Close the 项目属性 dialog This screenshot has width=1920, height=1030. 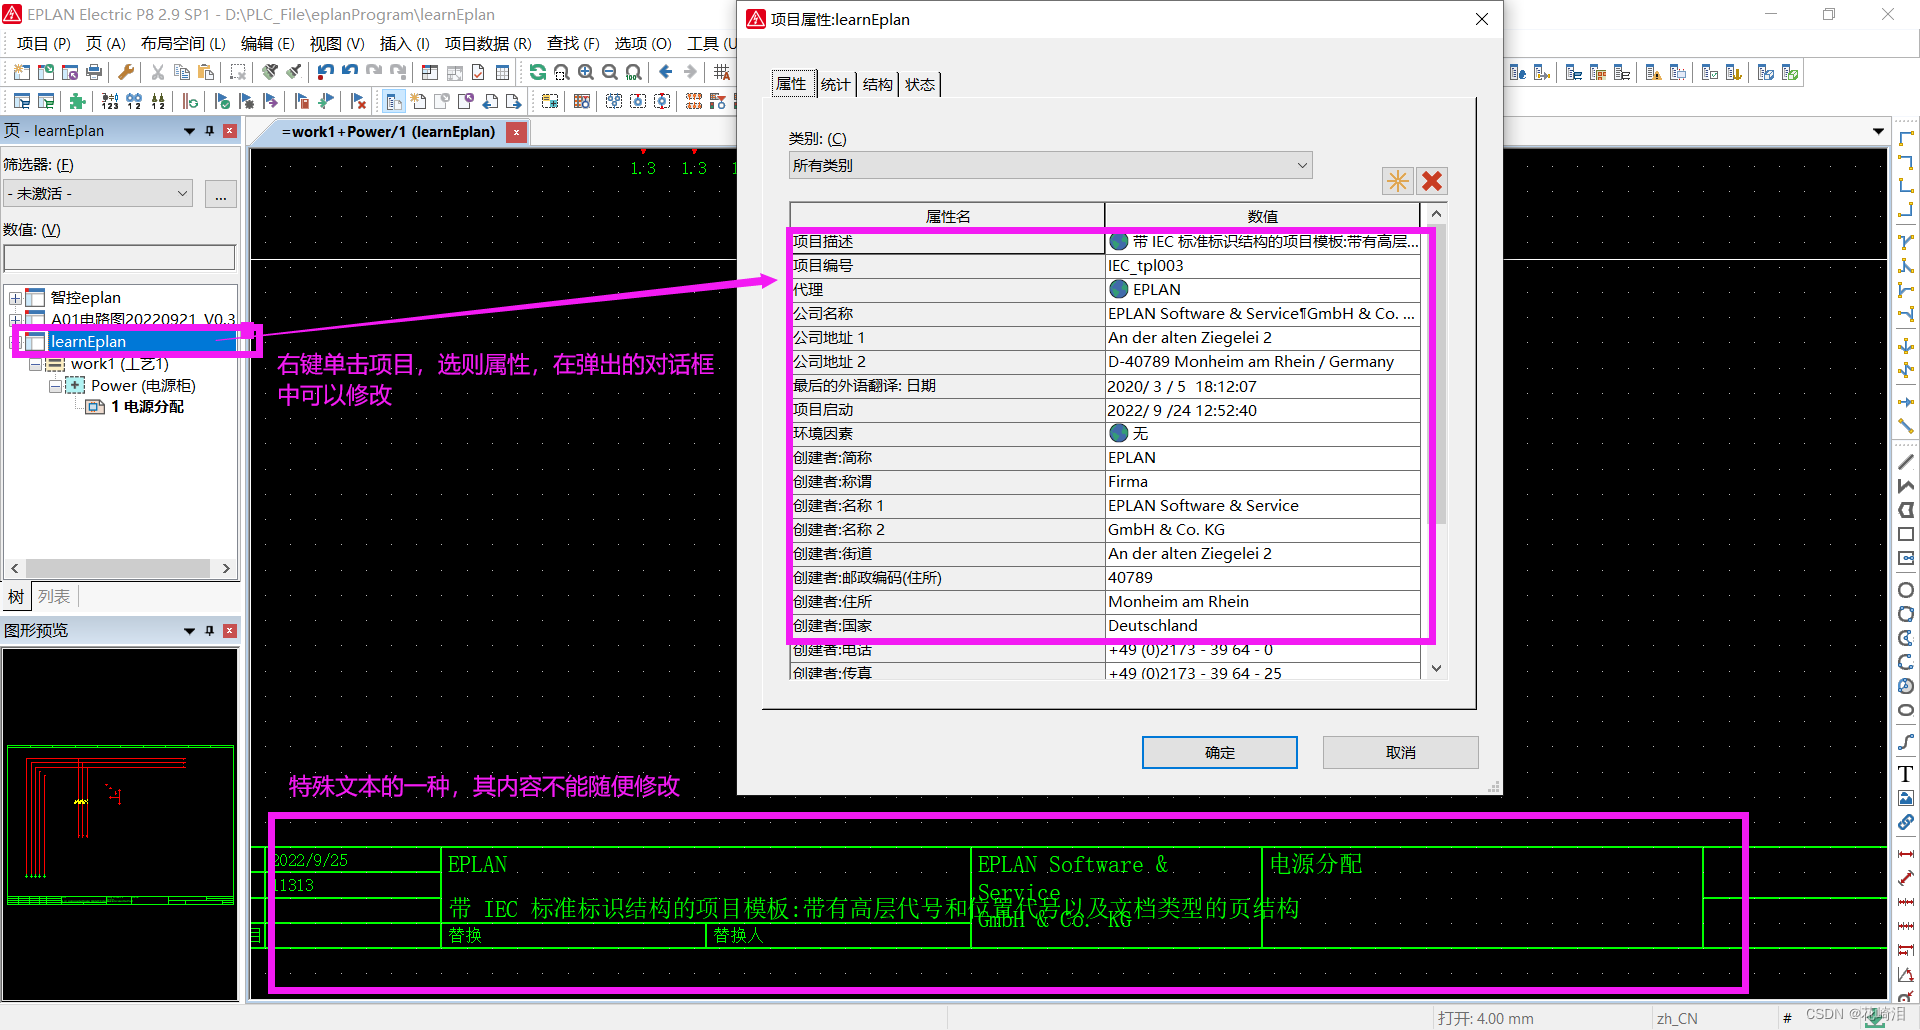[1482, 19]
